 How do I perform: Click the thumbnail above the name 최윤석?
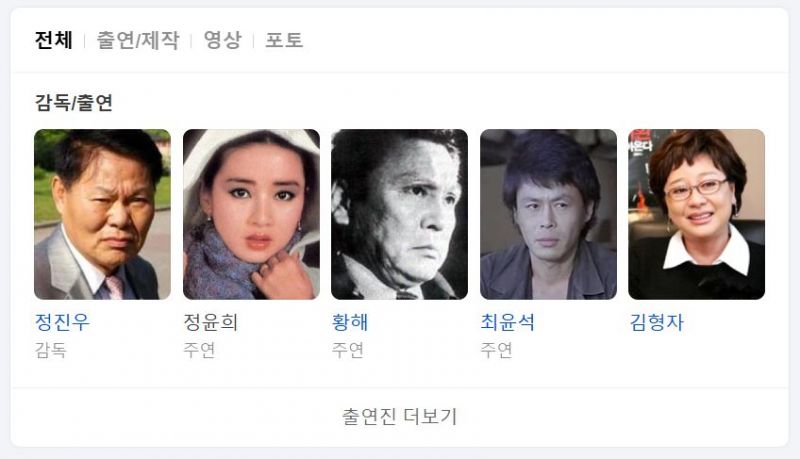(x=548, y=214)
